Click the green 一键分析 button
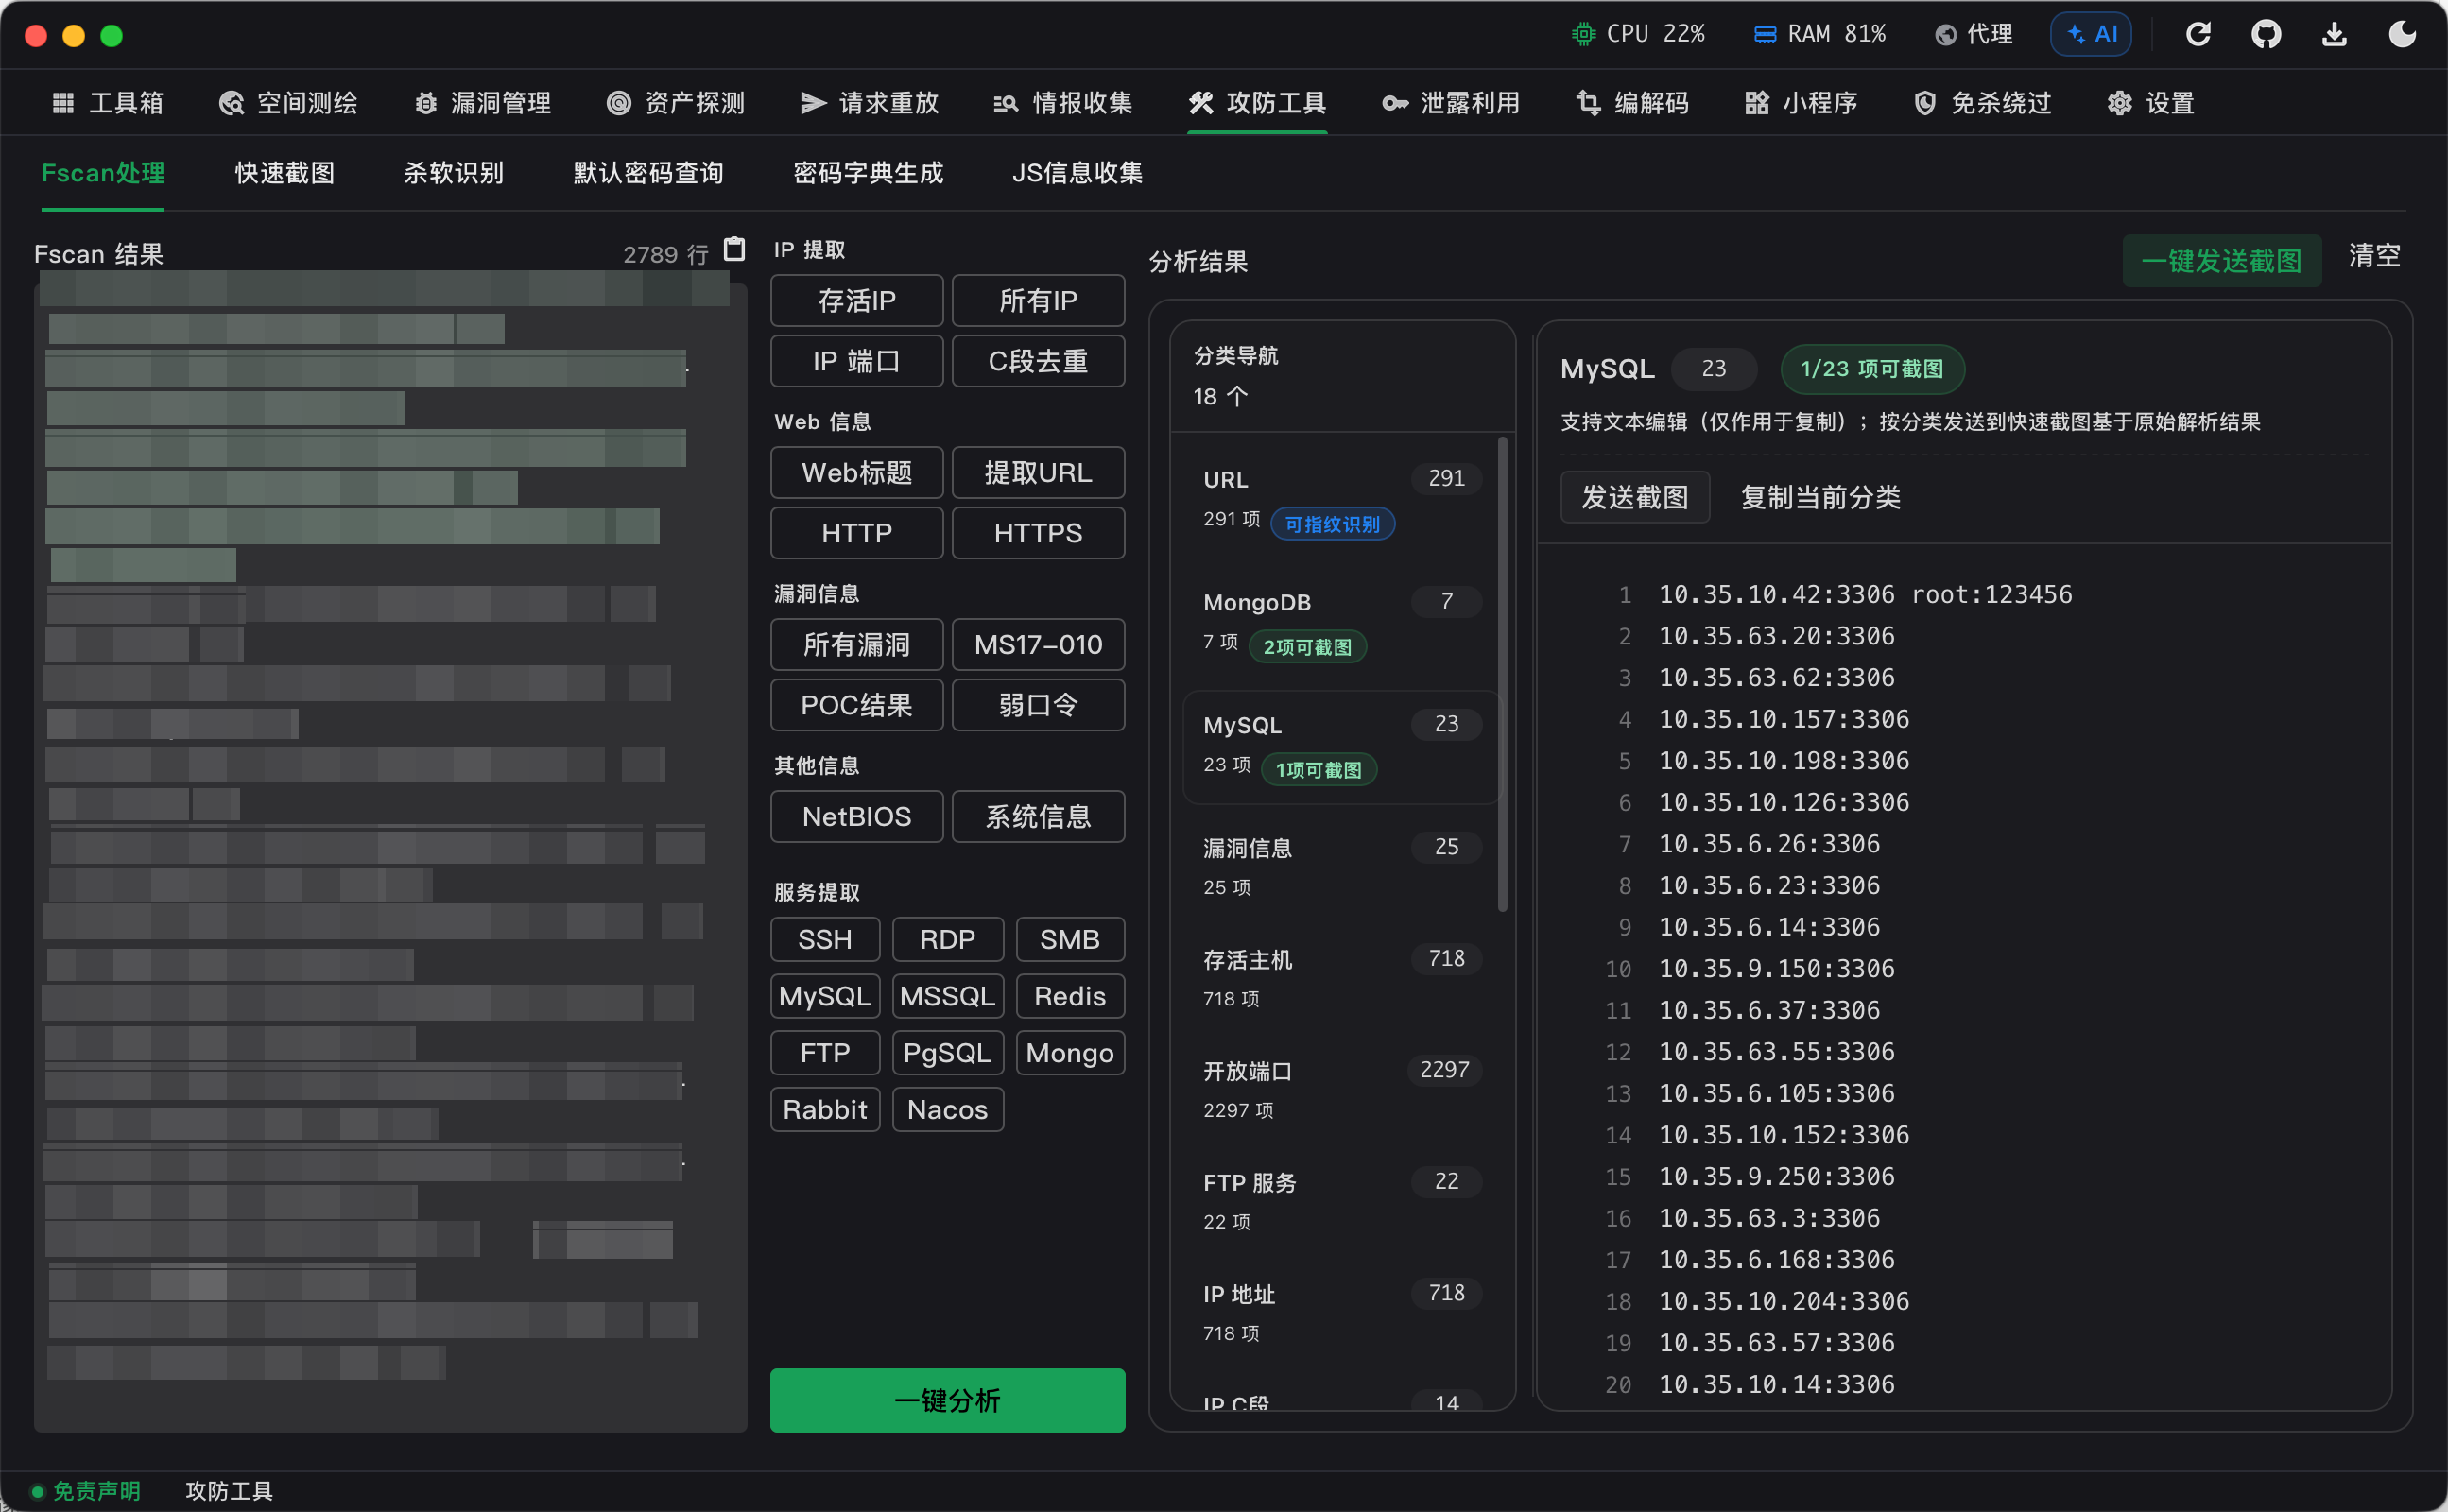 tap(947, 1400)
